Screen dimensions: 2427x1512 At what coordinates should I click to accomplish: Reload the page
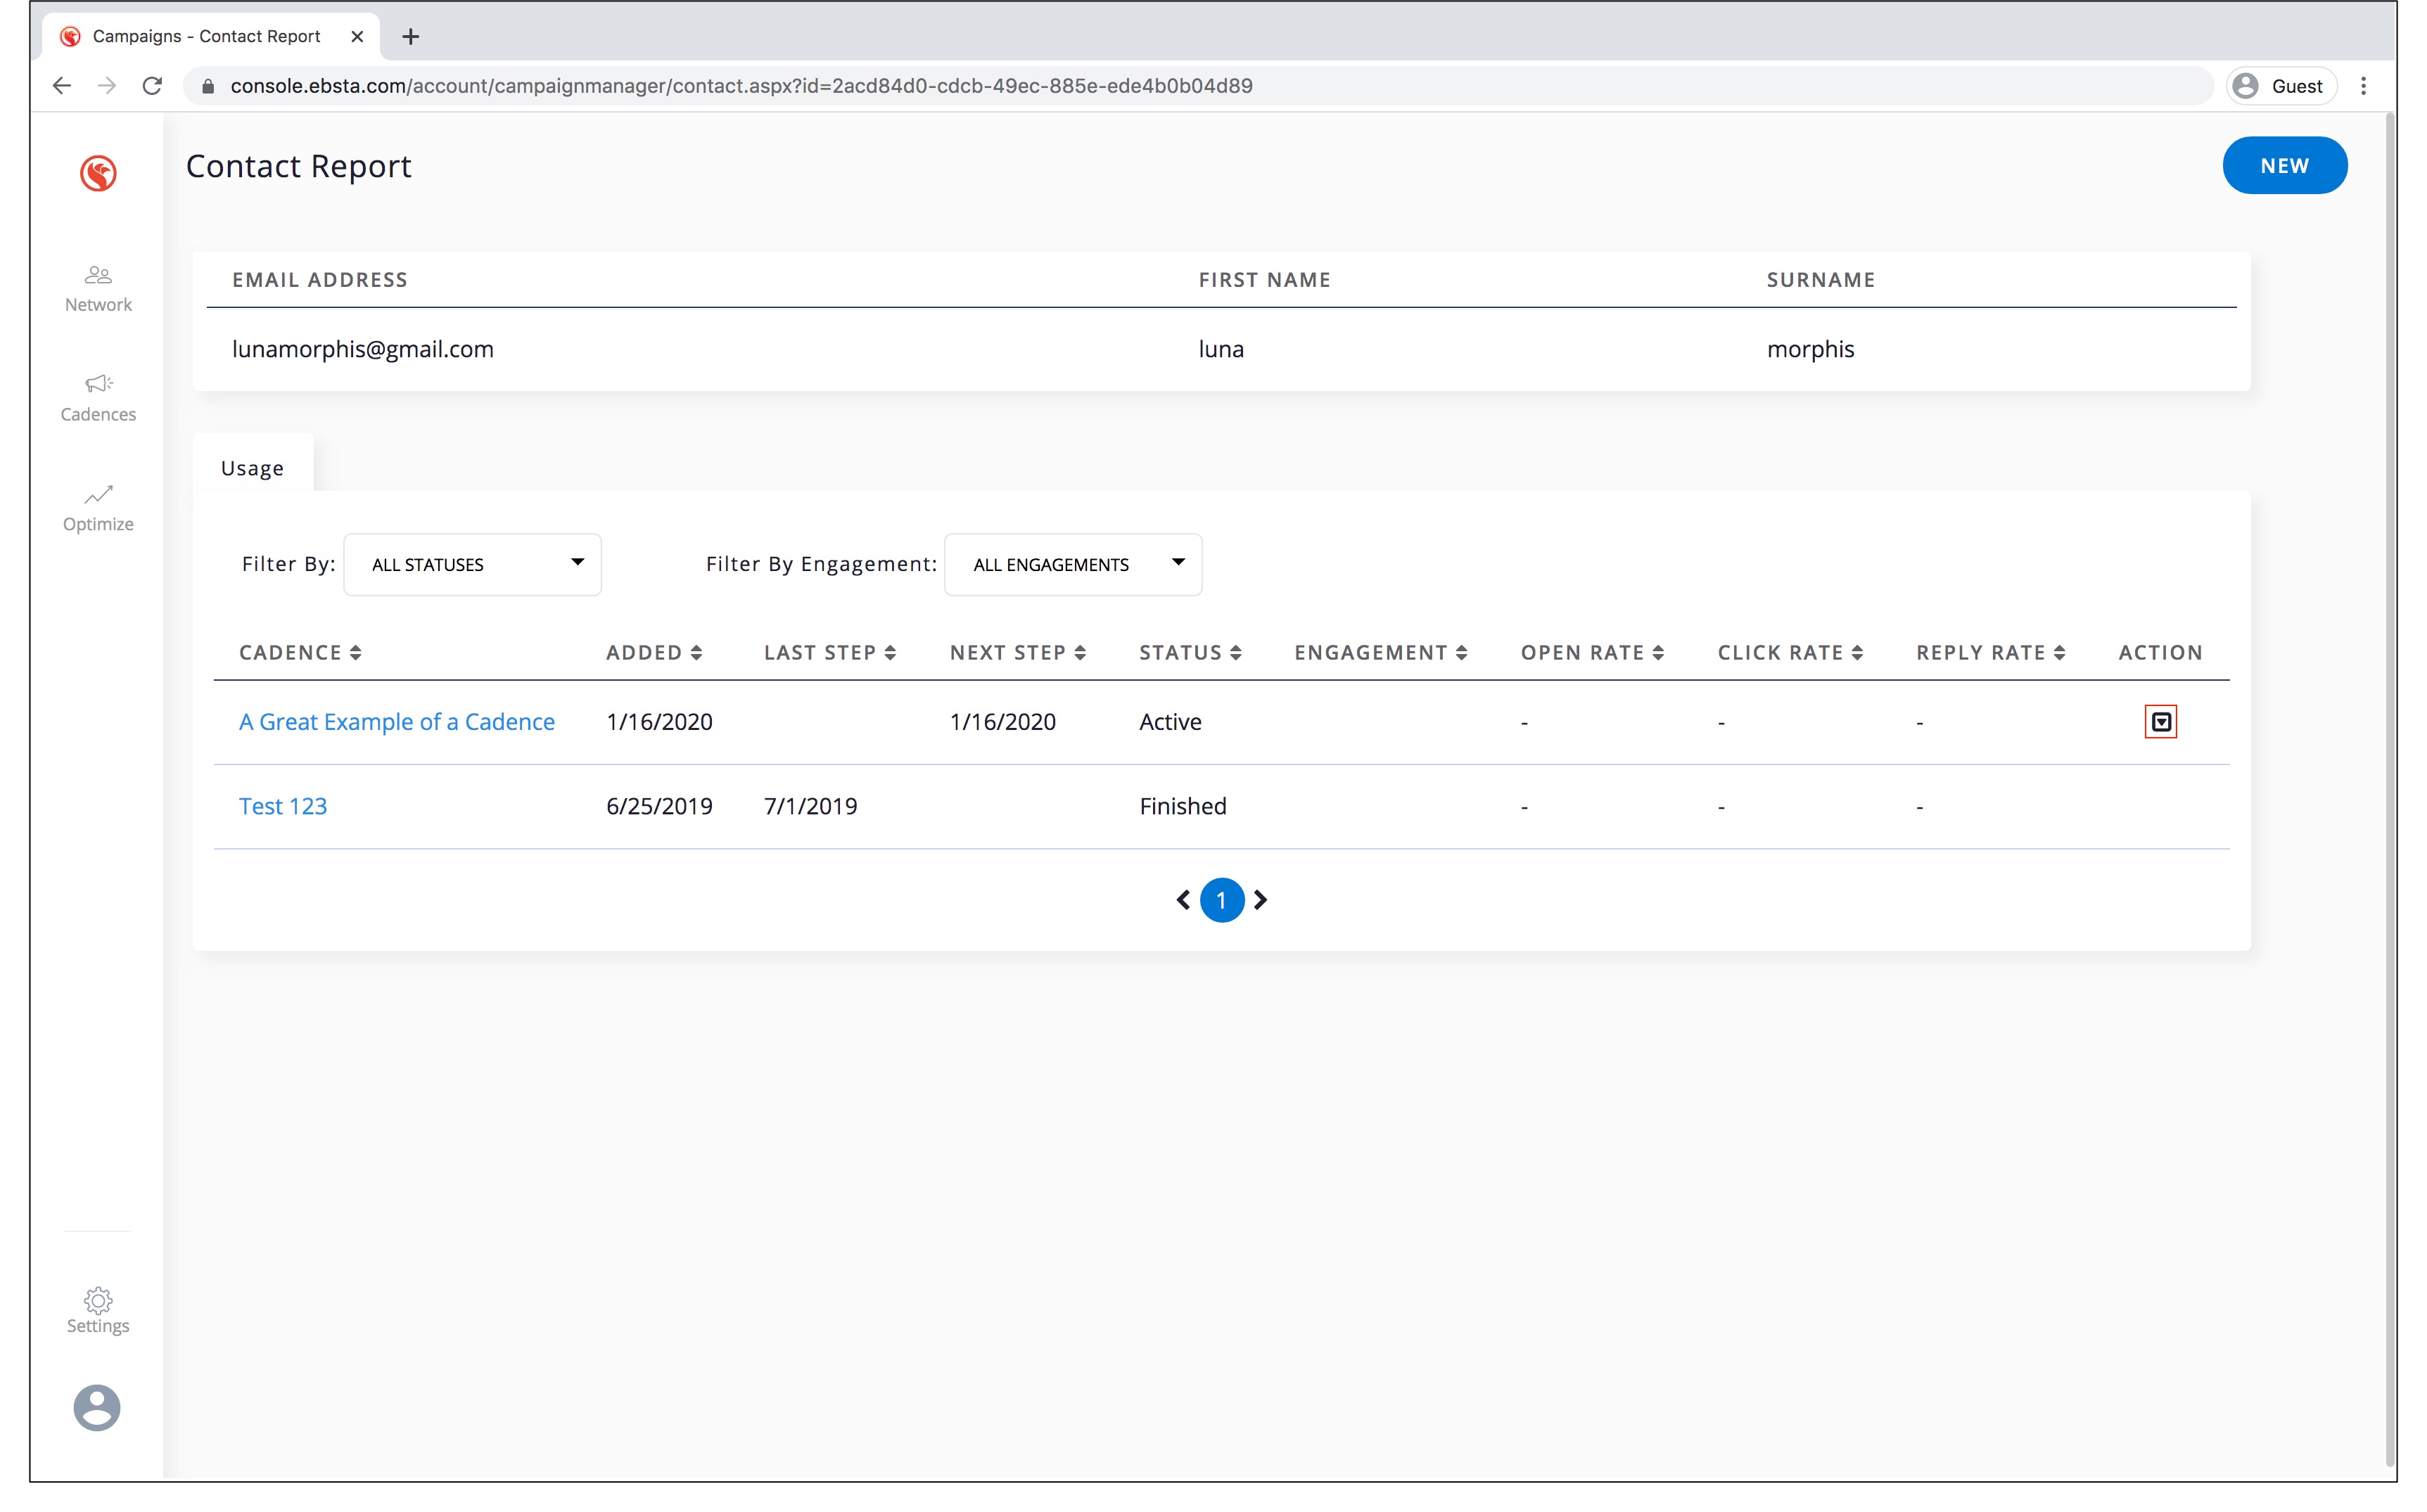click(x=152, y=86)
